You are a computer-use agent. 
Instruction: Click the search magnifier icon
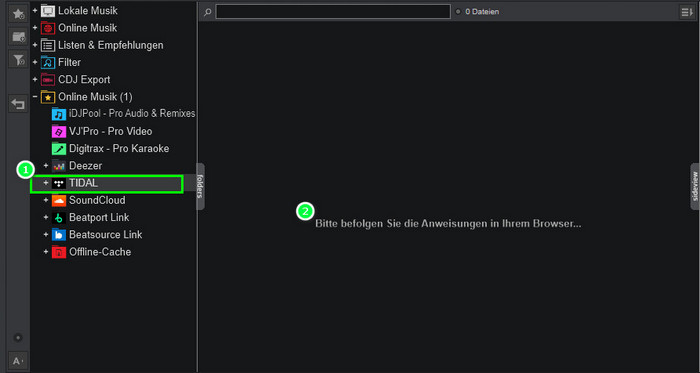(x=207, y=12)
